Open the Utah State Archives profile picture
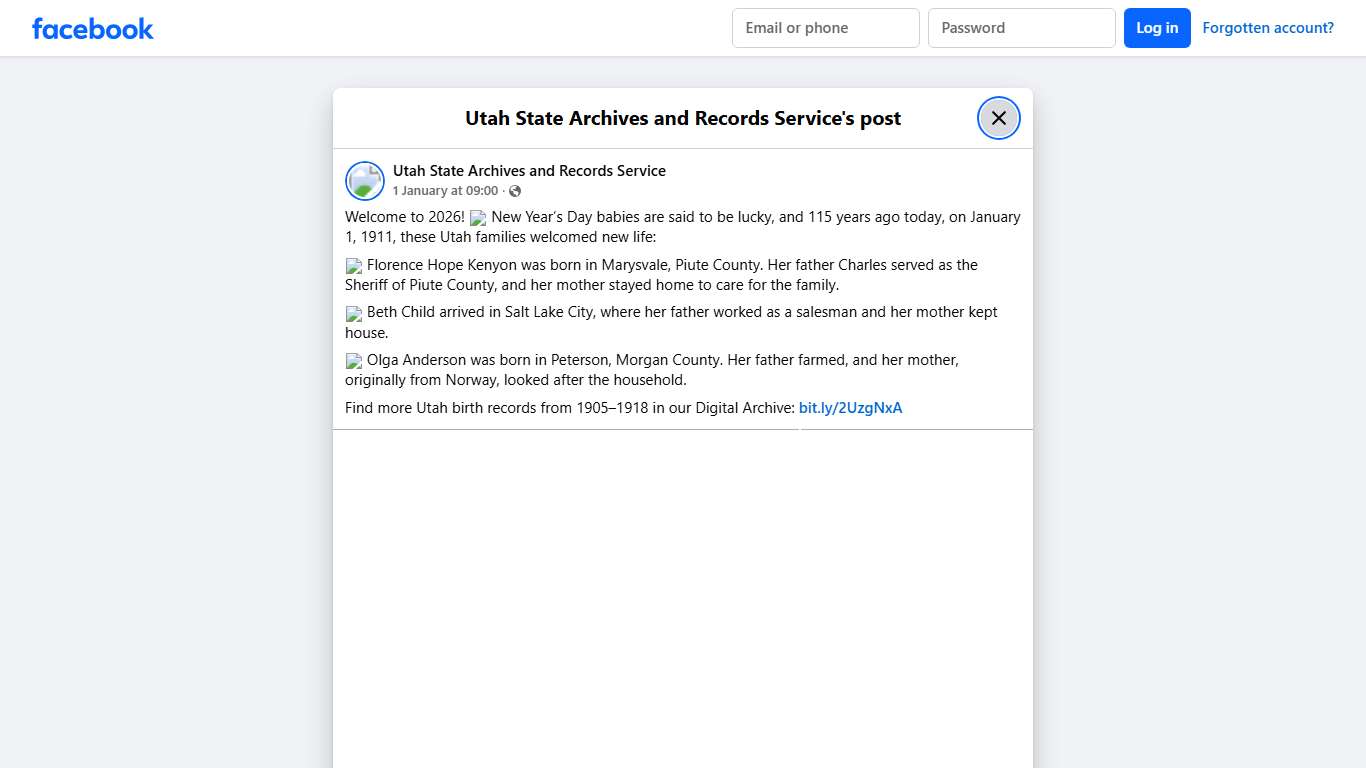The width and height of the screenshot is (1366, 768). click(365, 181)
